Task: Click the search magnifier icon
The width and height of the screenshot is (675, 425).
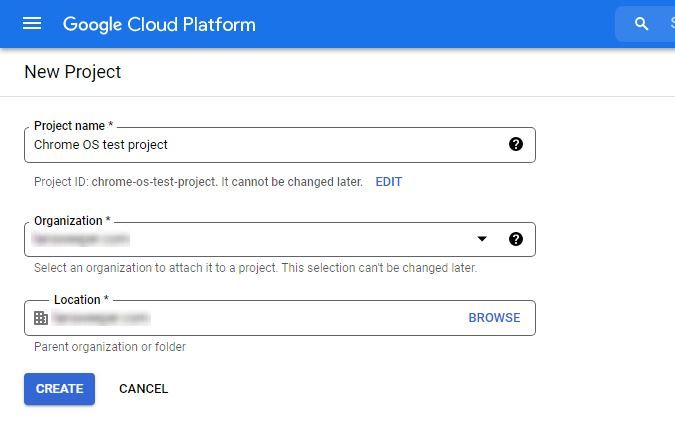Action: coord(642,24)
